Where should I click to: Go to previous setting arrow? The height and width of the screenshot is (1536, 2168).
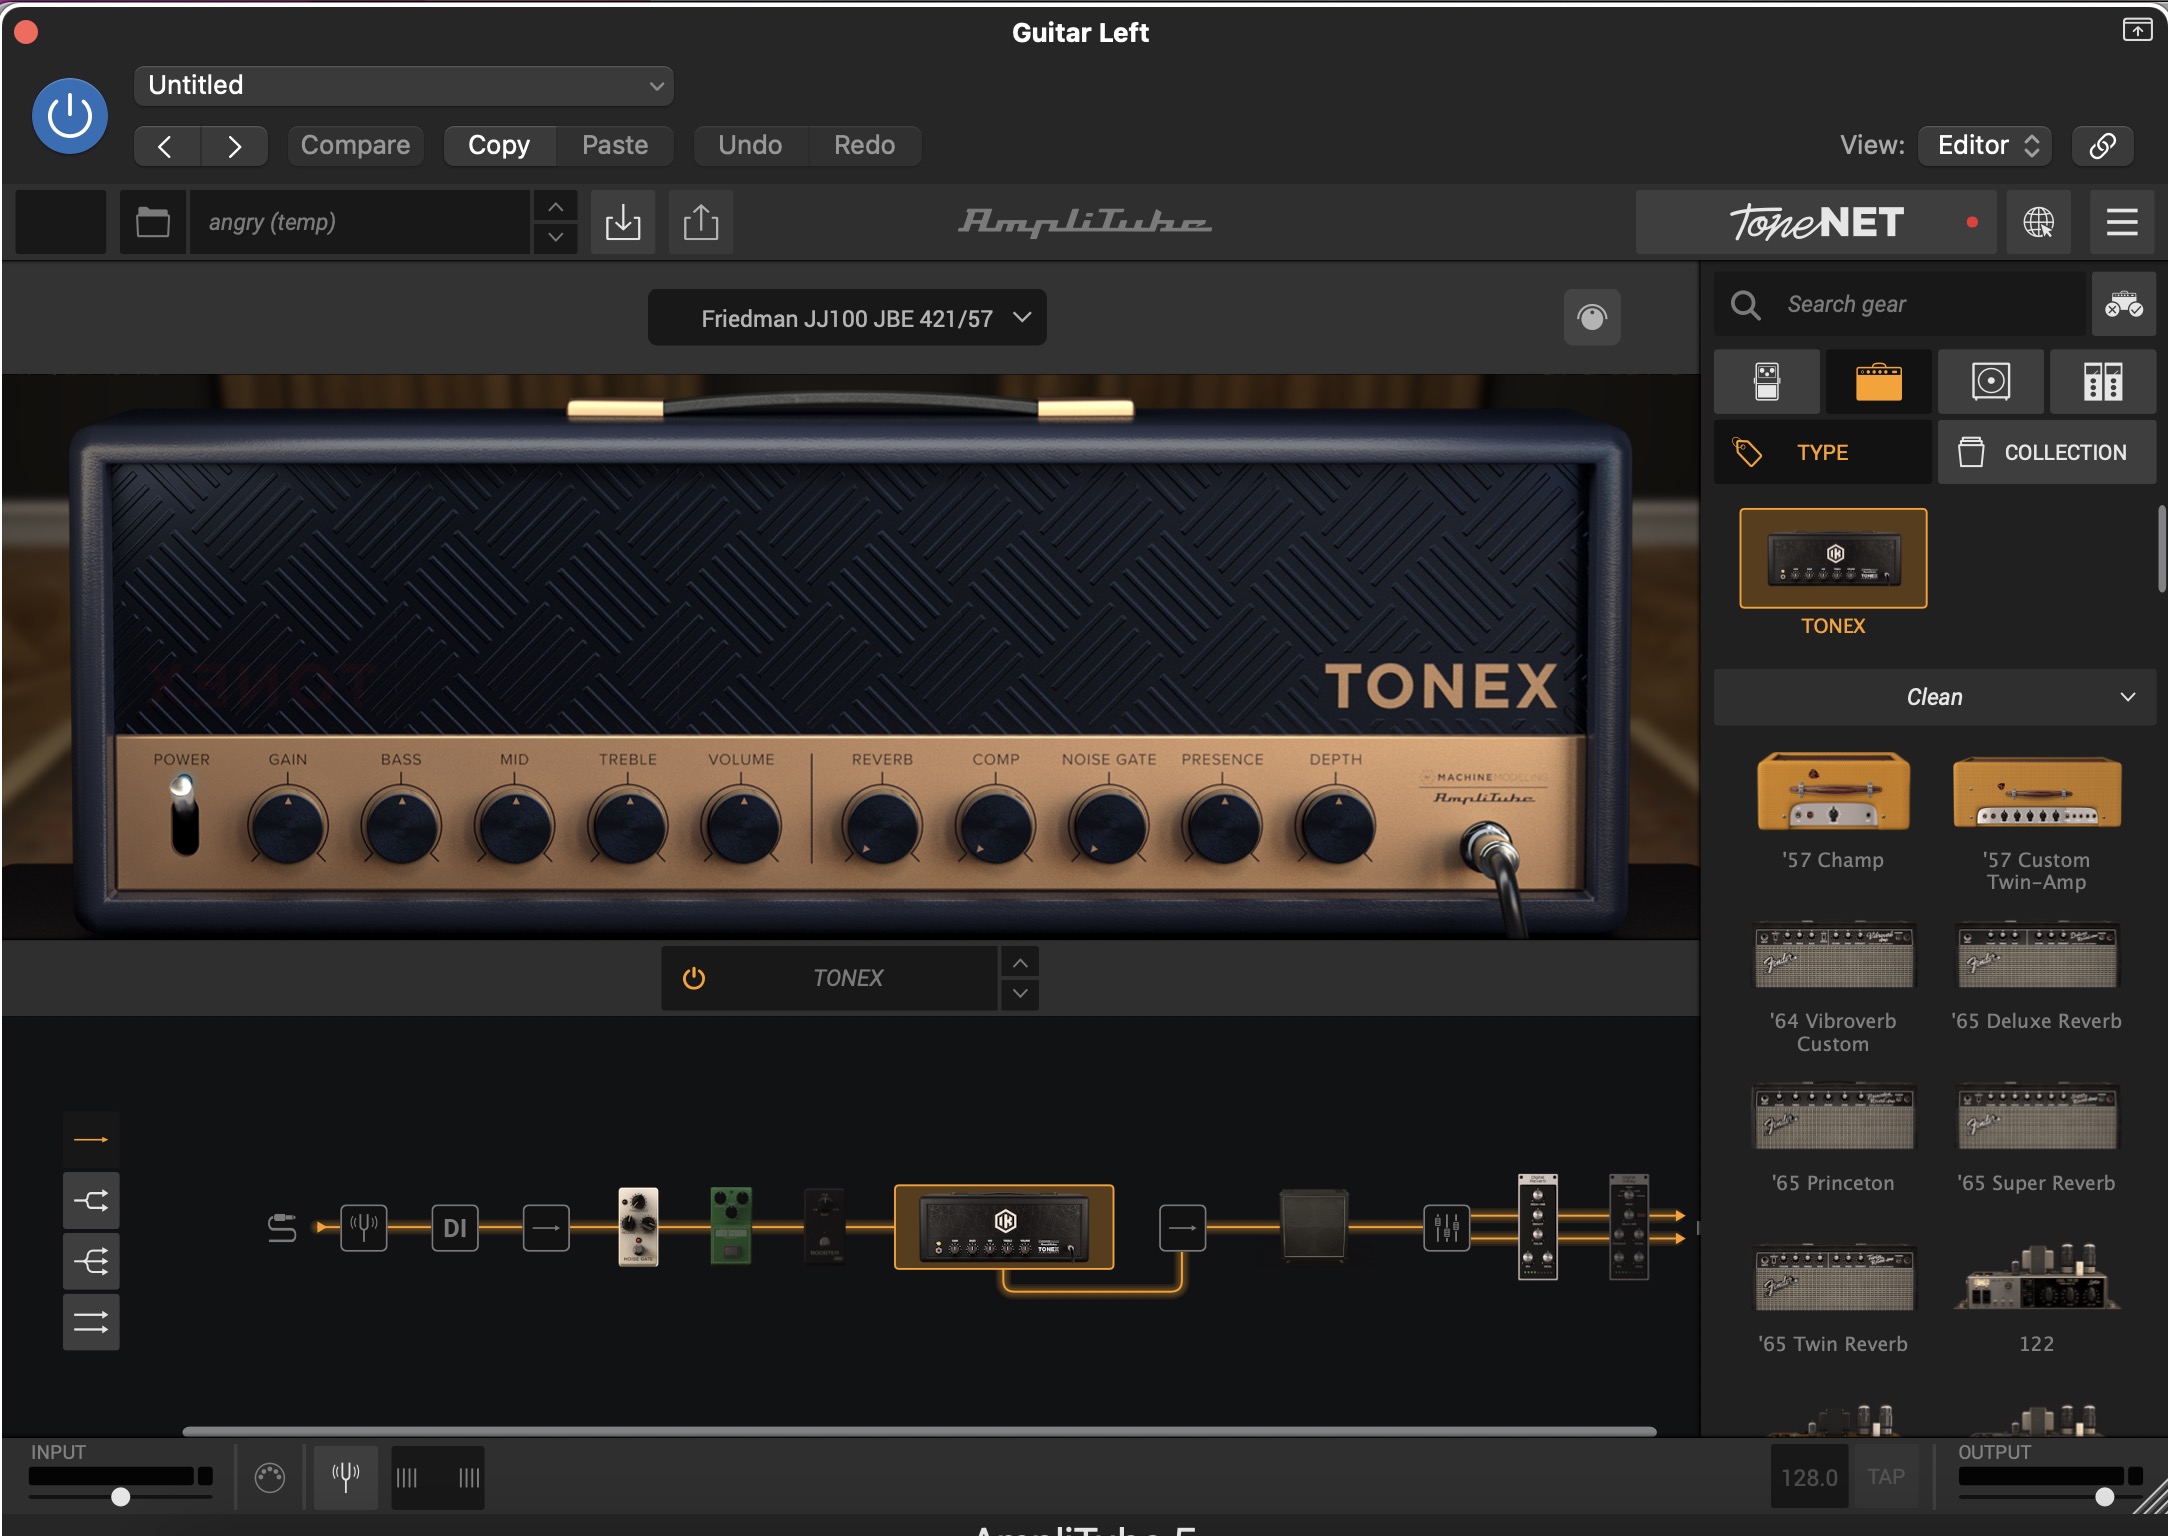pyautogui.click(x=166, y=146)
